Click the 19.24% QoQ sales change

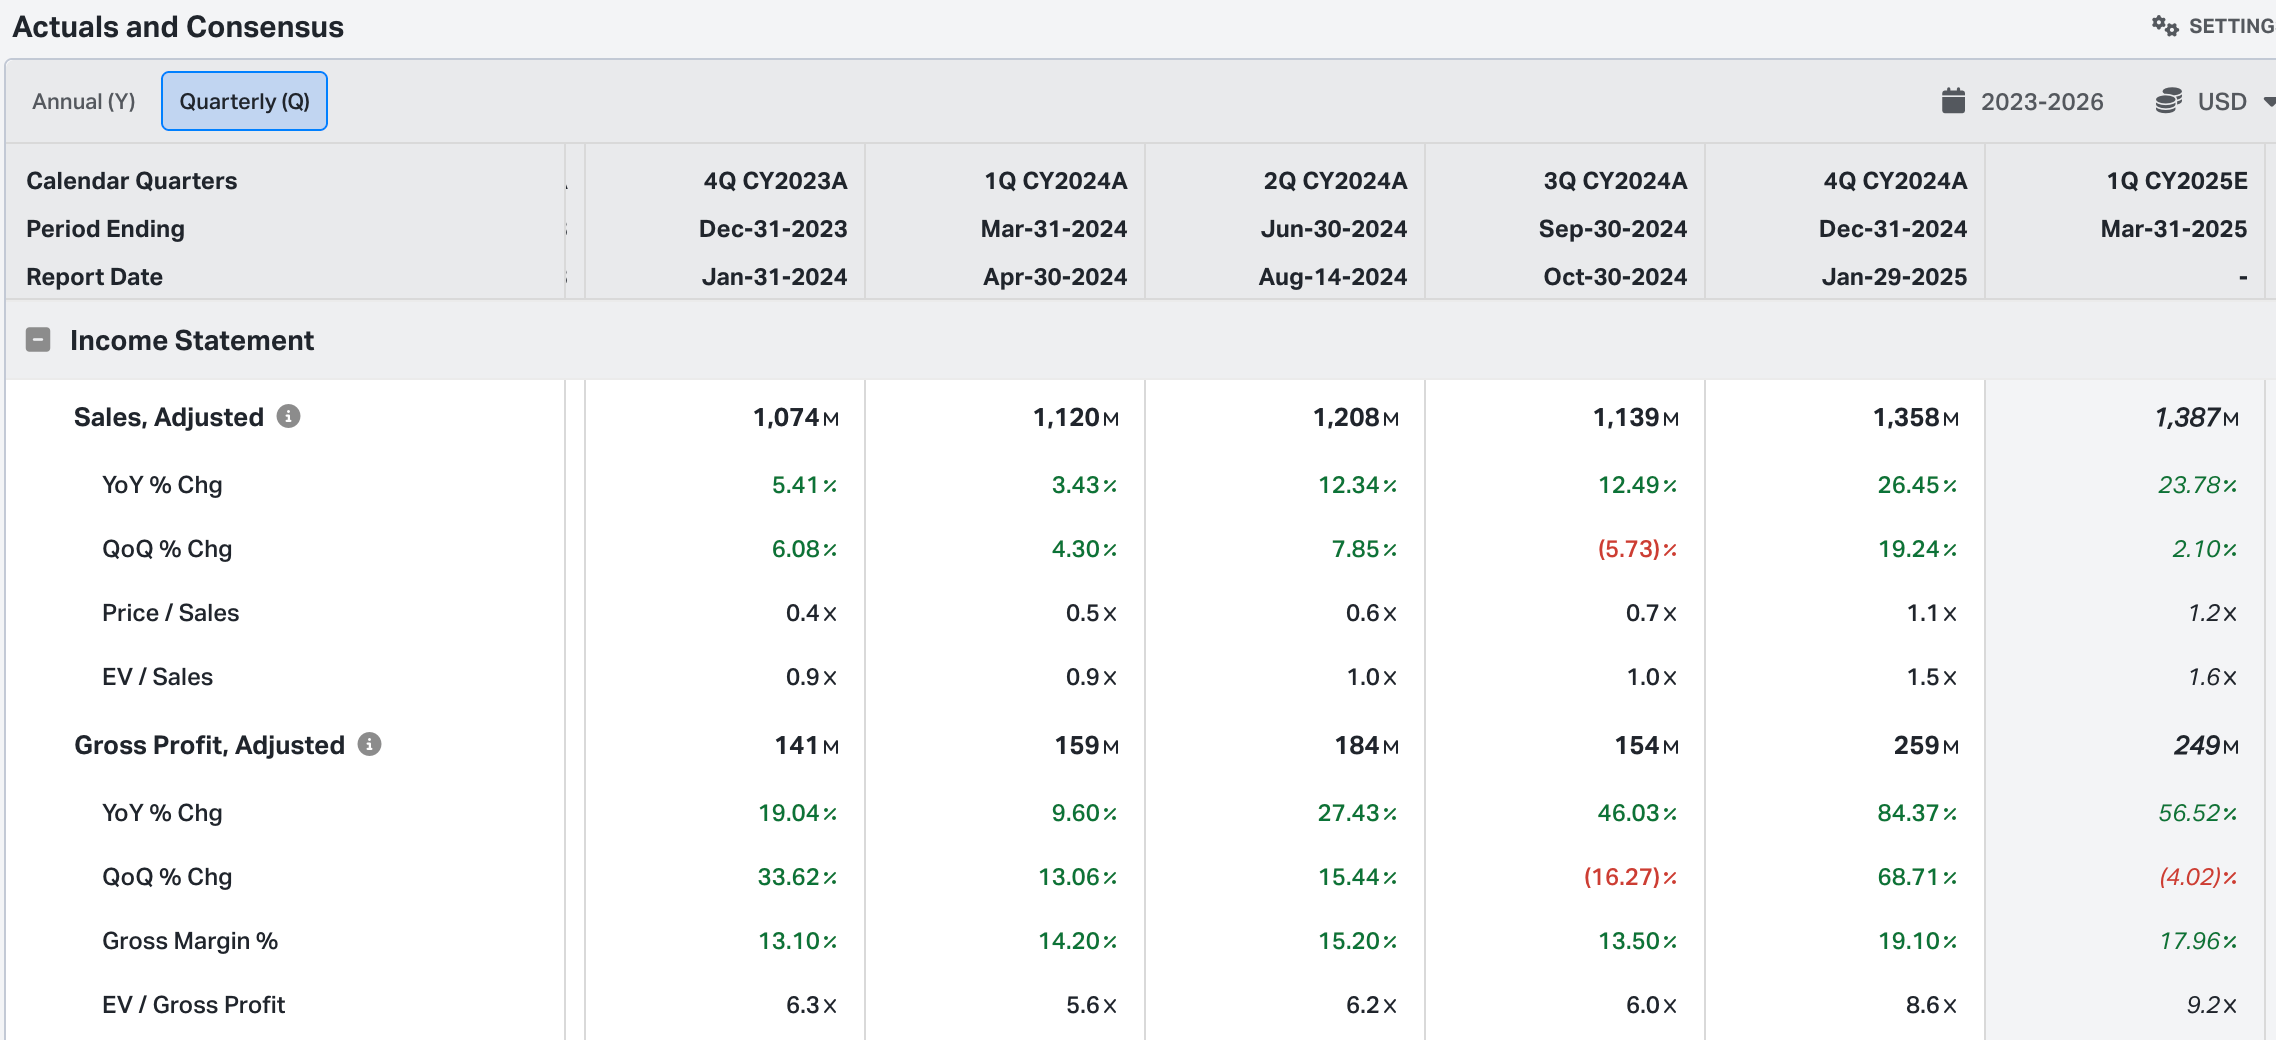tap(1917, 549)
